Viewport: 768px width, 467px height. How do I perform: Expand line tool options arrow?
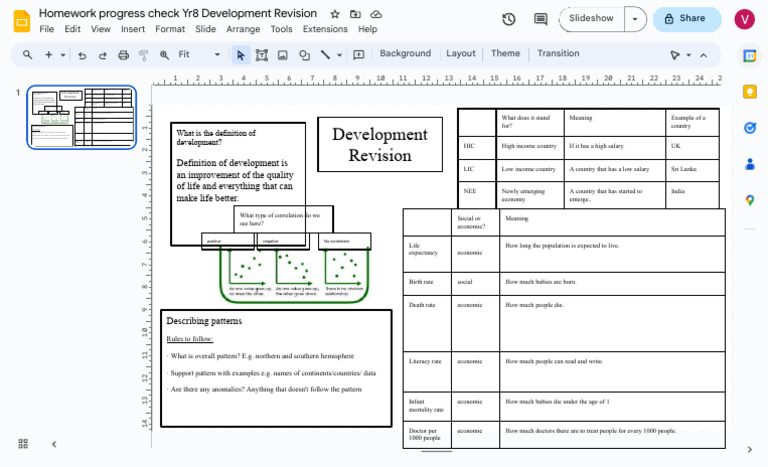click(x=339, y=55)
